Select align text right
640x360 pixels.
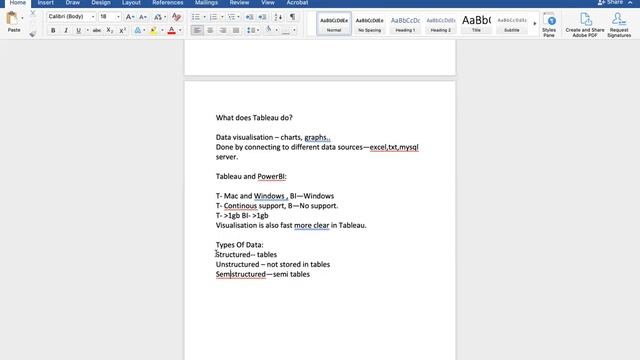(223, 30)
